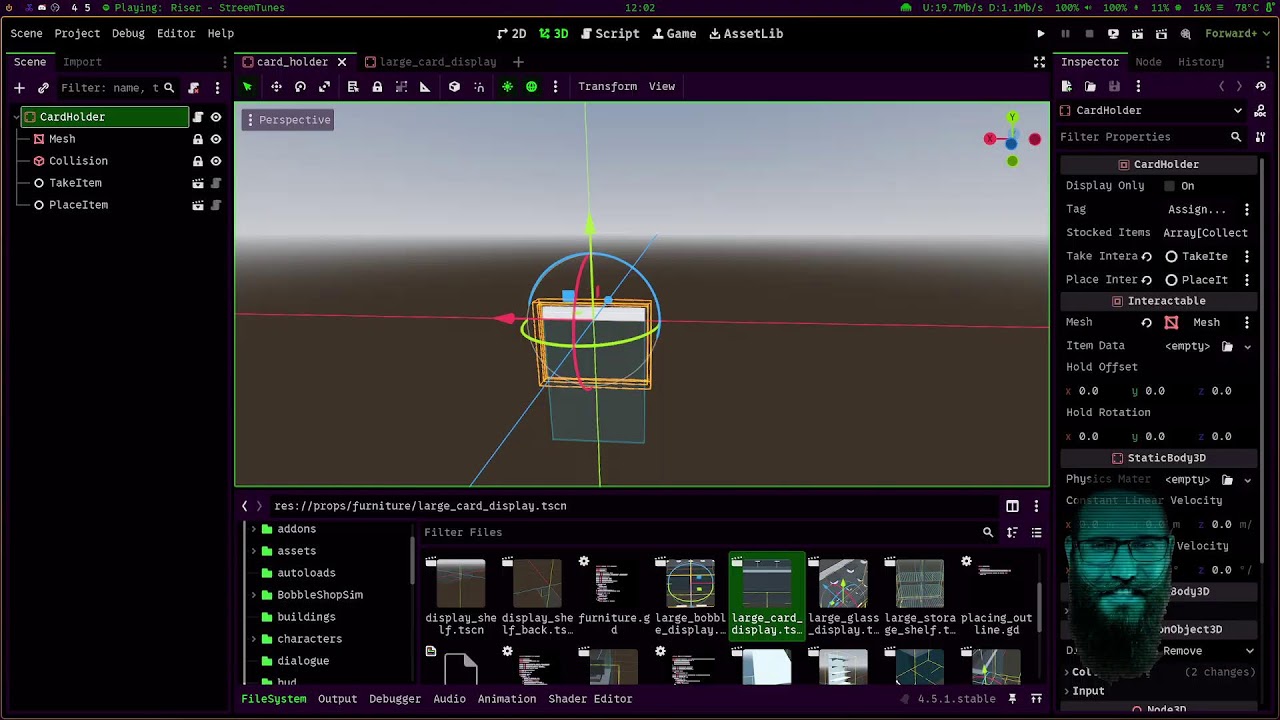Open the Forward+ renderer dropdown
Image resolution: width=1280 pixels, height=720 pixels.
(x=1237, y=34)
